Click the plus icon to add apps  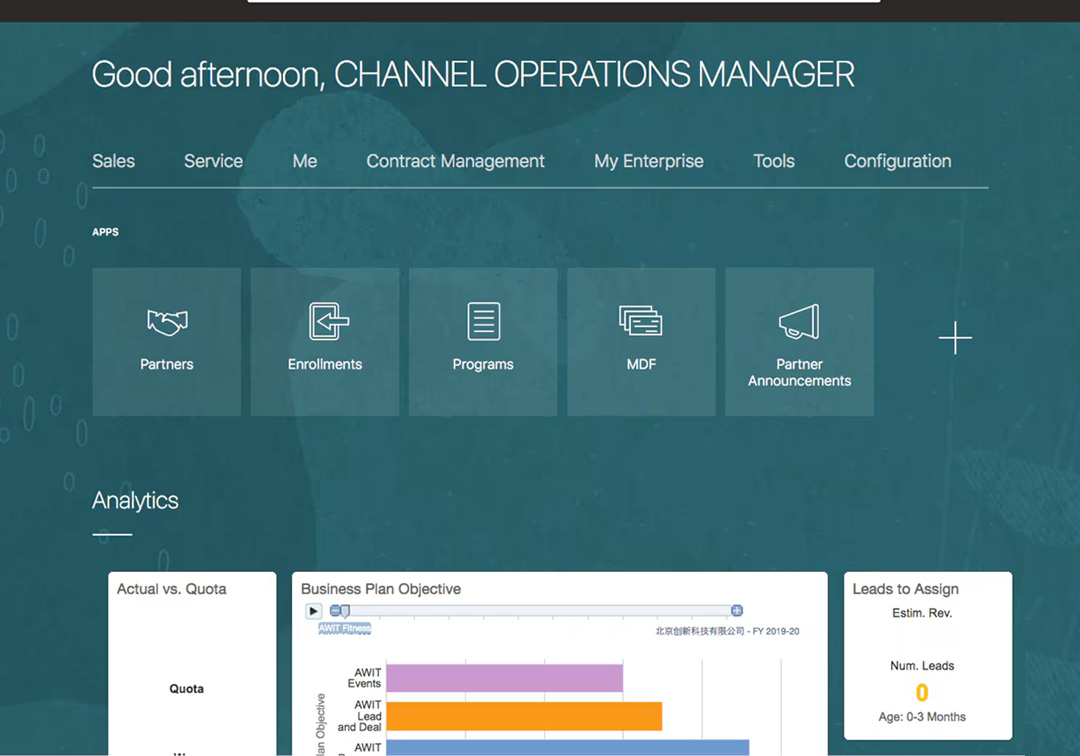pyautogui.click(x=955, y=338)
